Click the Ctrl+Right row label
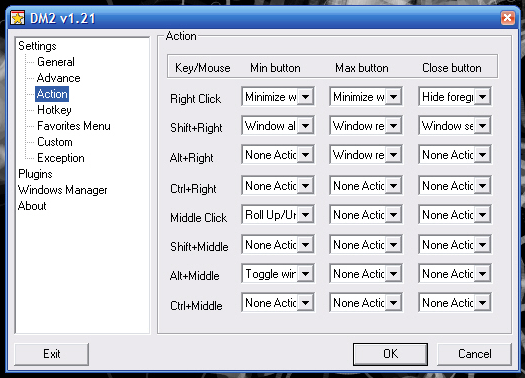Viewport: 525px width, 378px height. click(193, 189)
